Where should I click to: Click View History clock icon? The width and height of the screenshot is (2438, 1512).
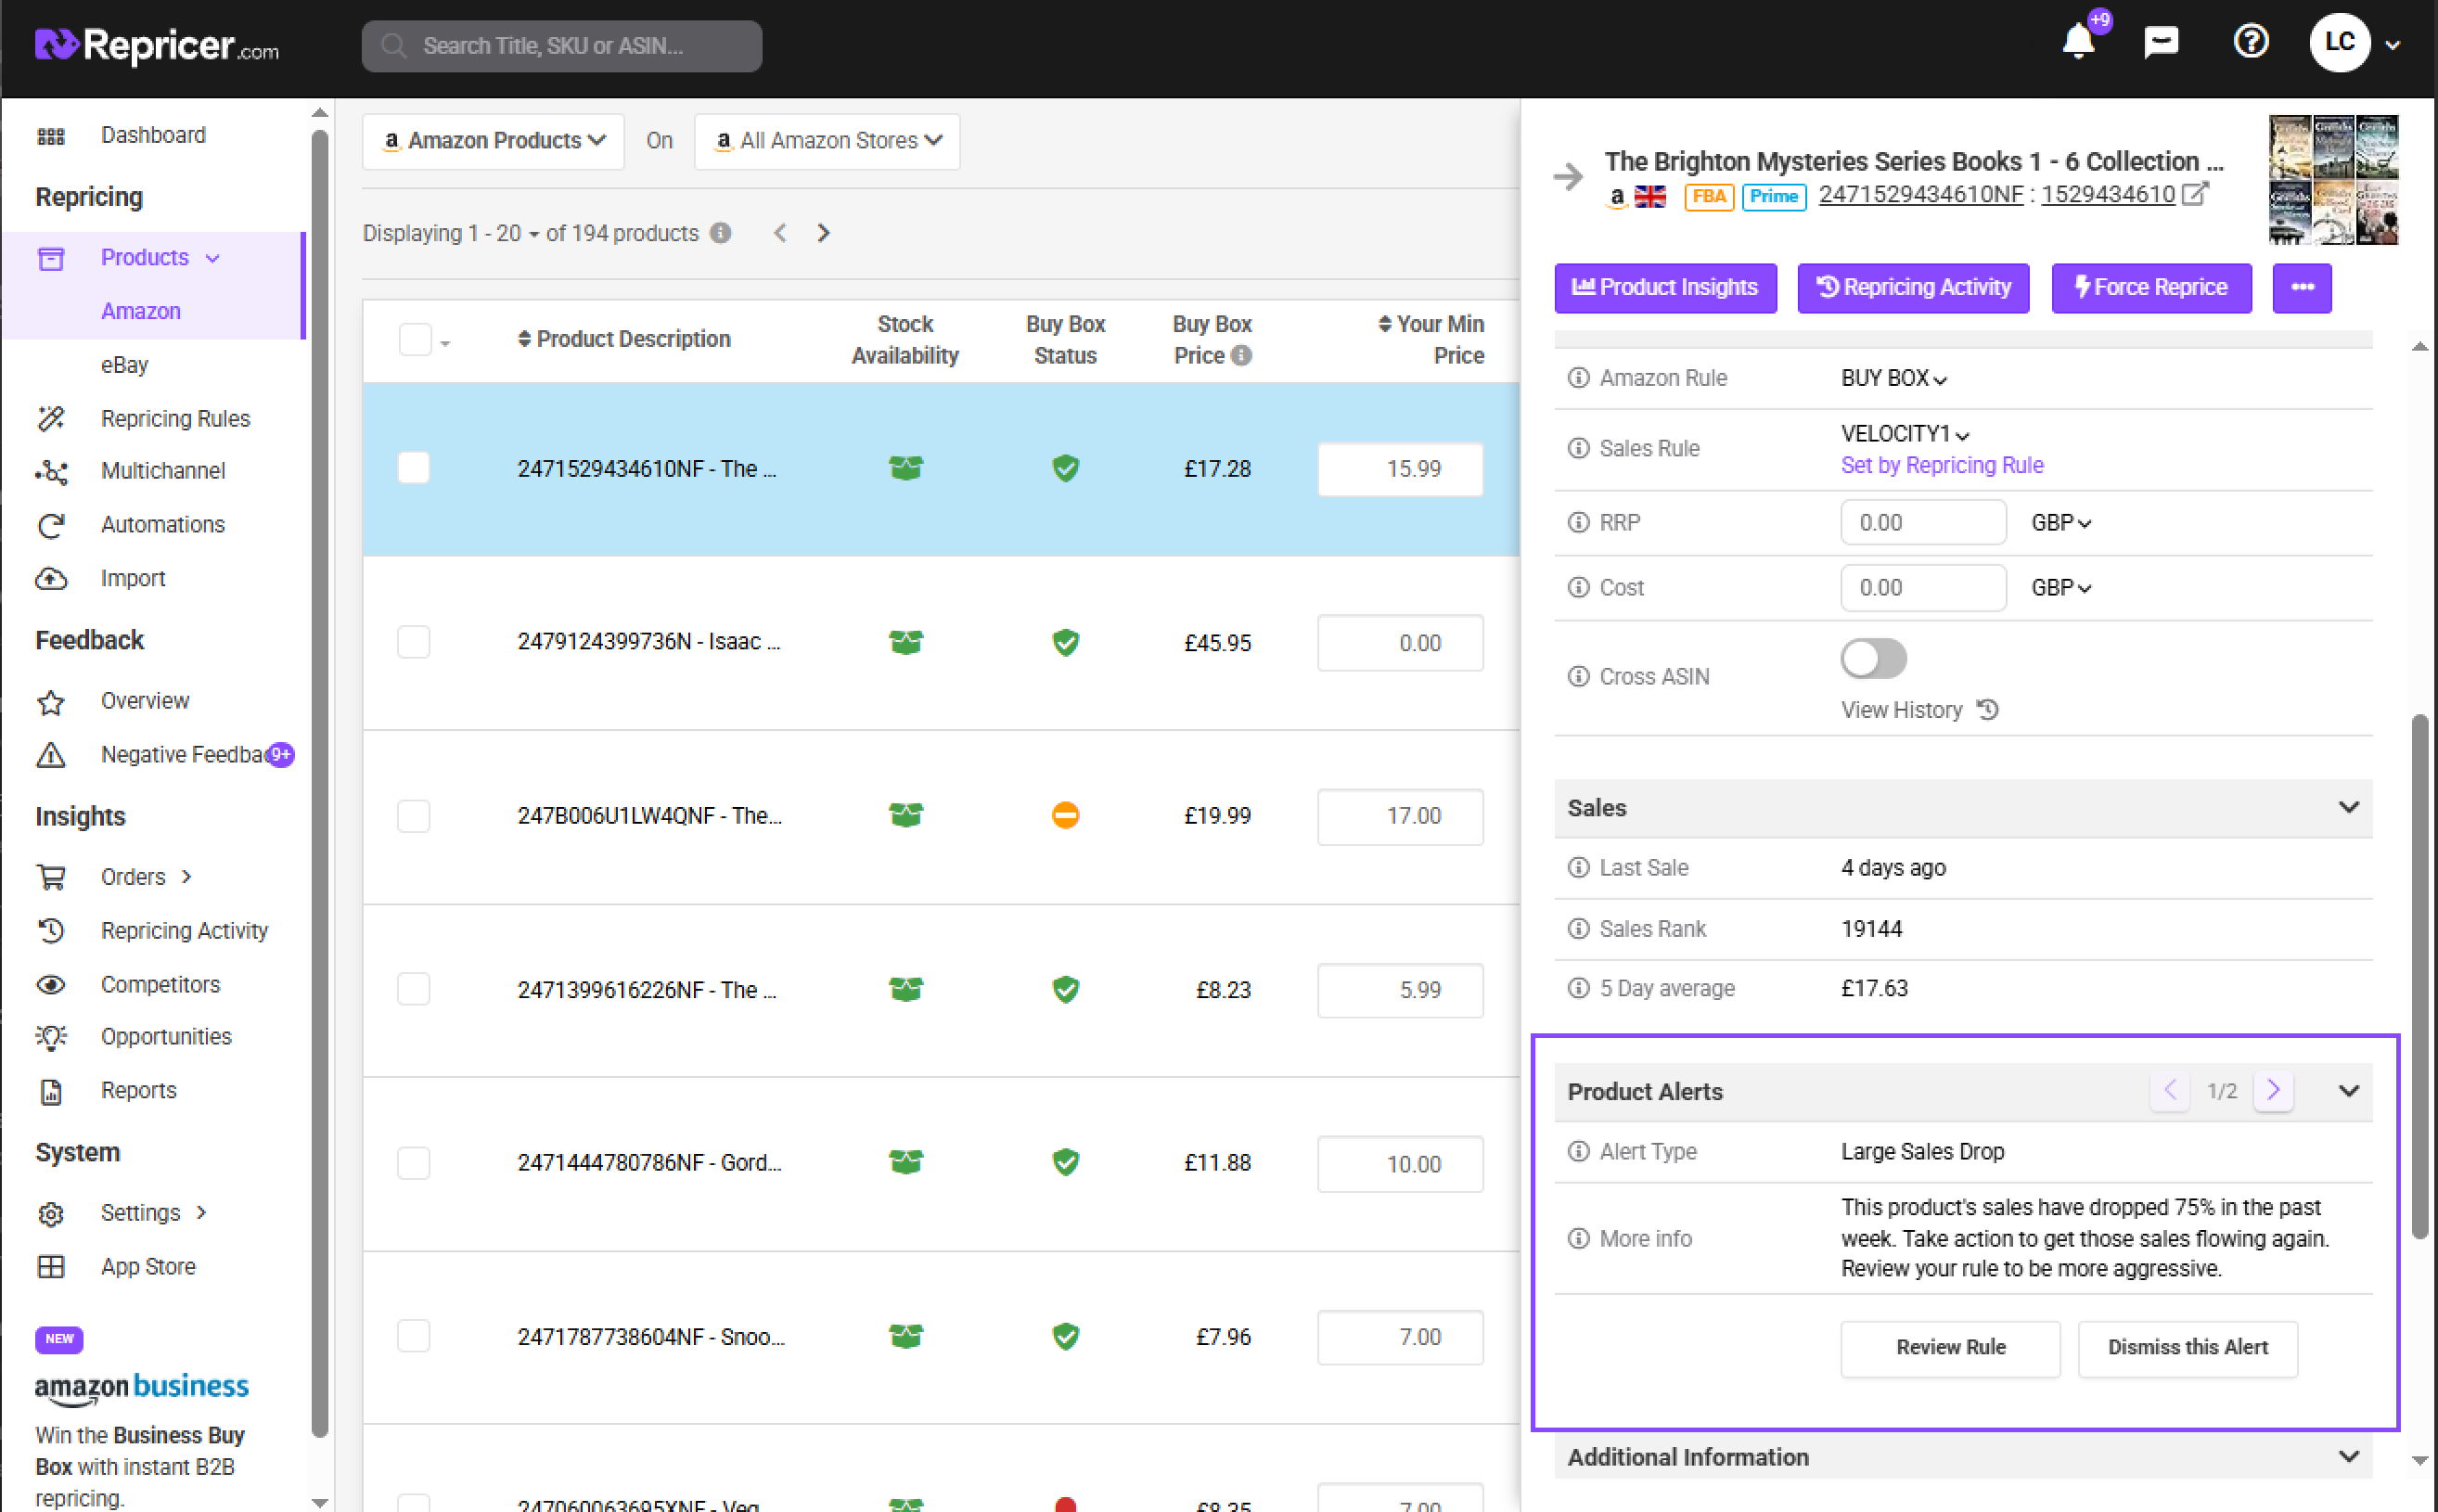(1988, 710)
